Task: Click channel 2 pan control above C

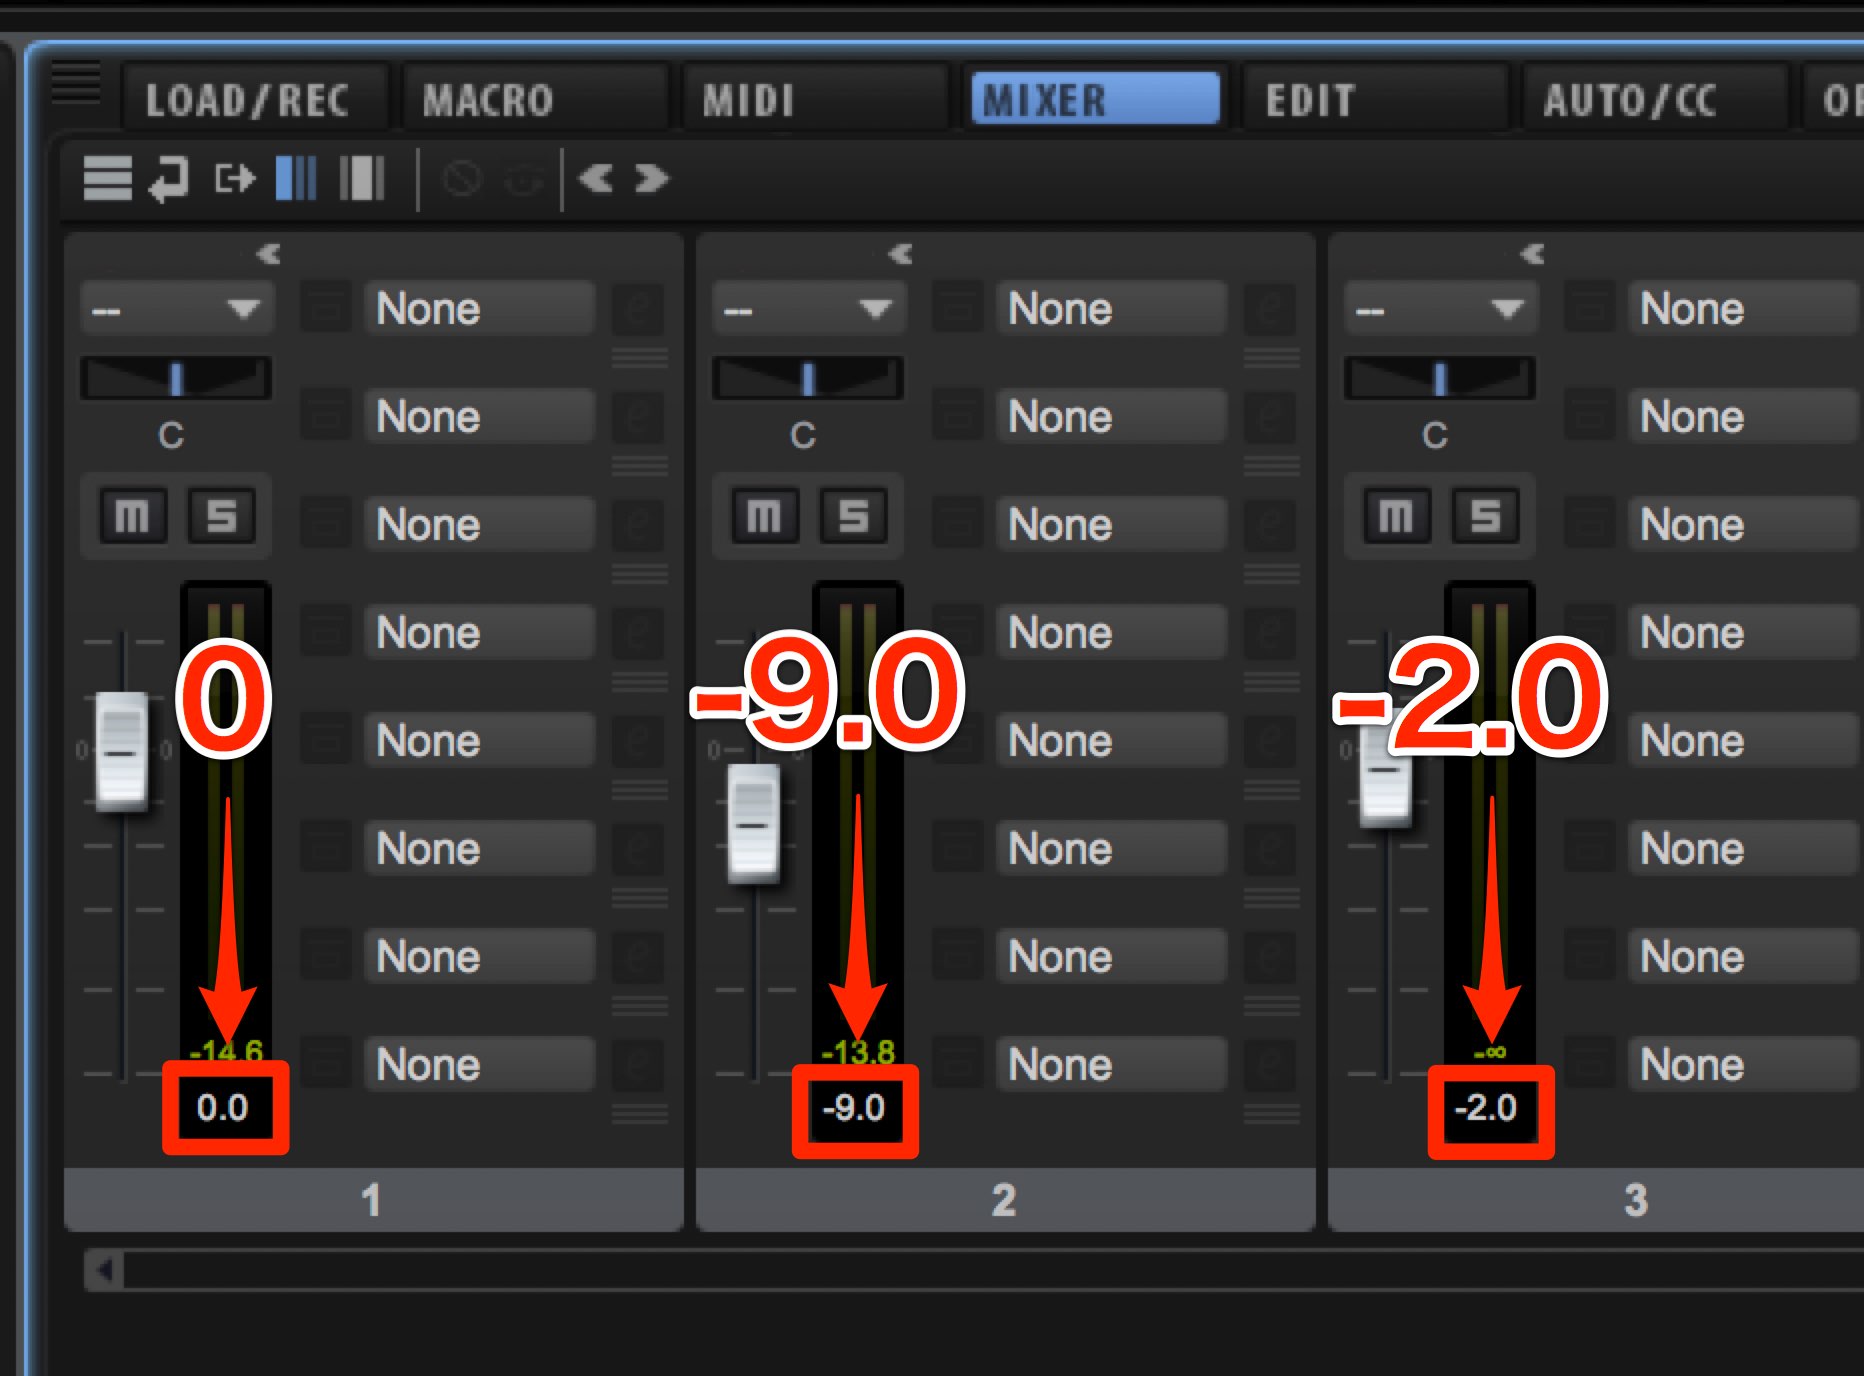Action: (x=808, y=379)
